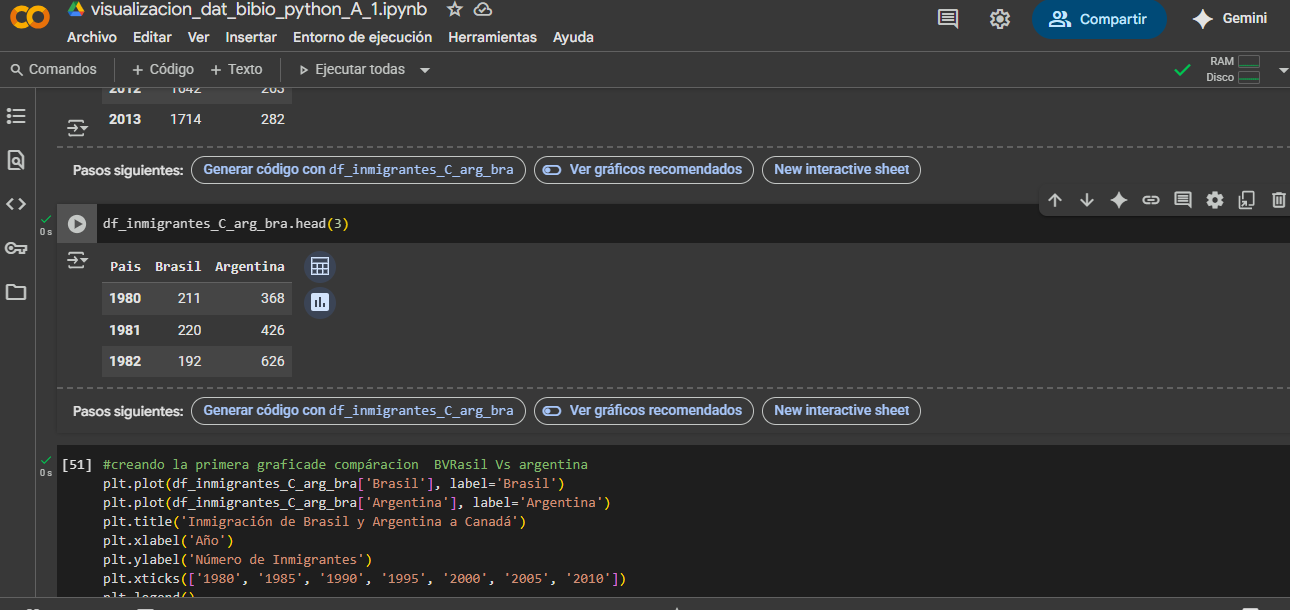1290x610 pixels.
Task: Expand the Ejecutar todas dropdown arrow
Action: 425,70
